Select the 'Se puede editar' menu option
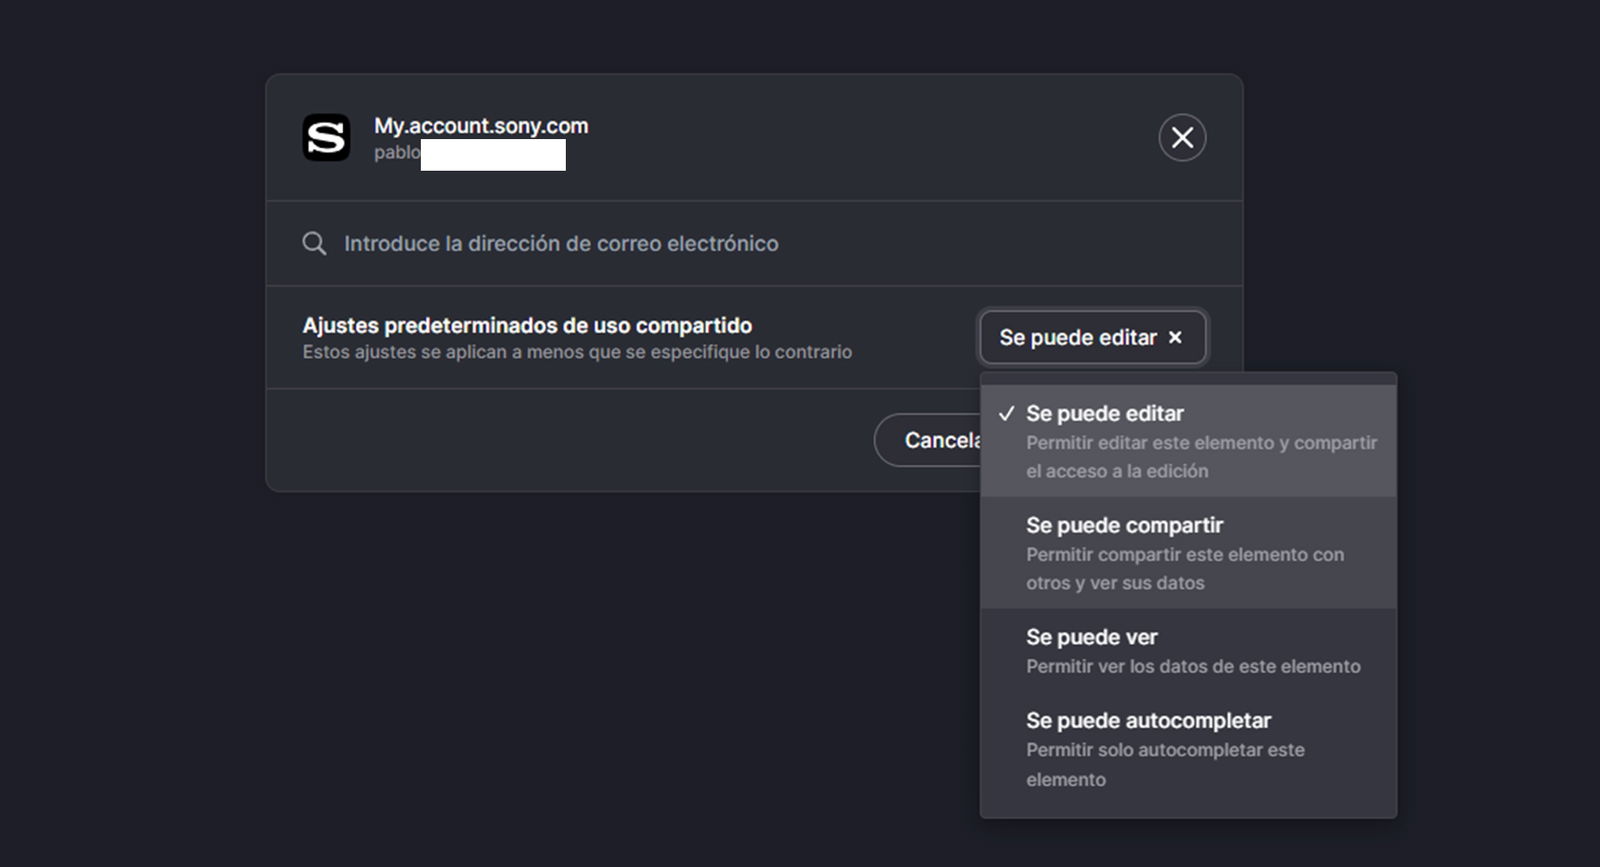This screenshot has width=1600, height=867. click(x=1188, y=441)
